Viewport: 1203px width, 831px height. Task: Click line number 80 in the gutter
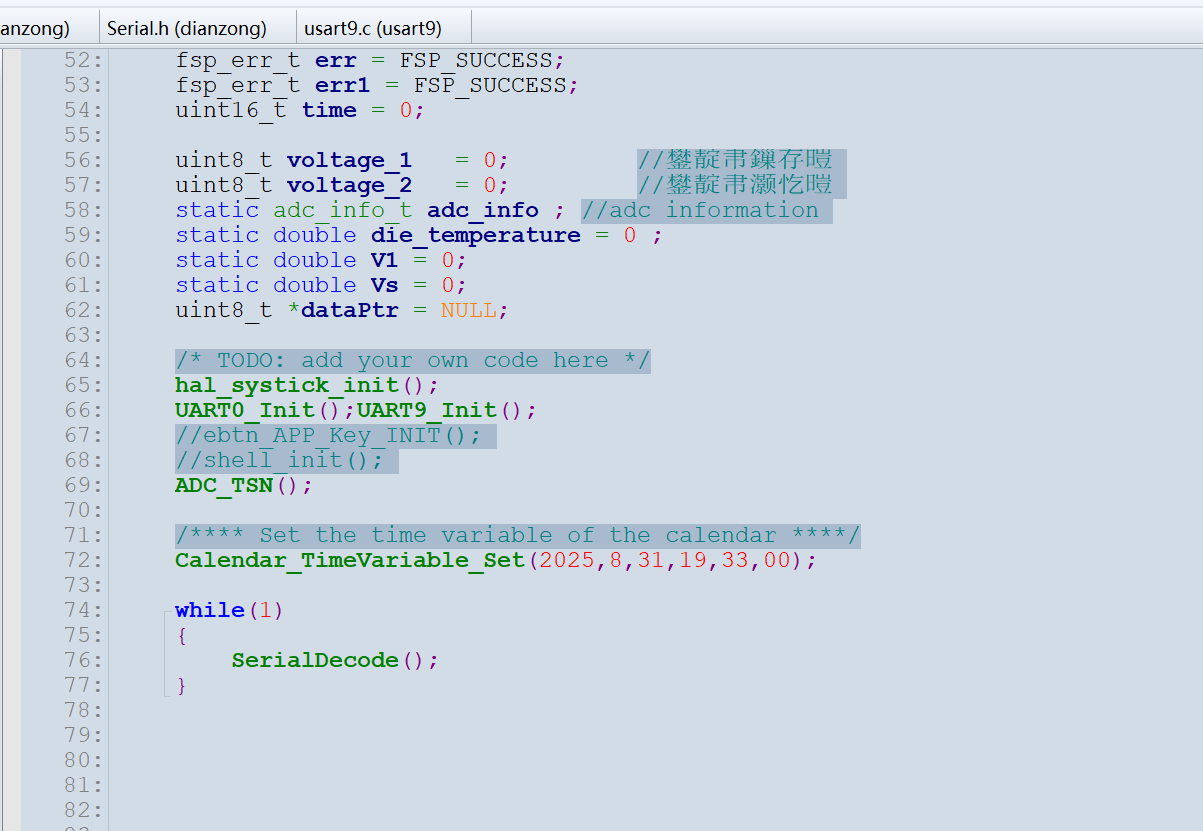click(x=83, y=760)
